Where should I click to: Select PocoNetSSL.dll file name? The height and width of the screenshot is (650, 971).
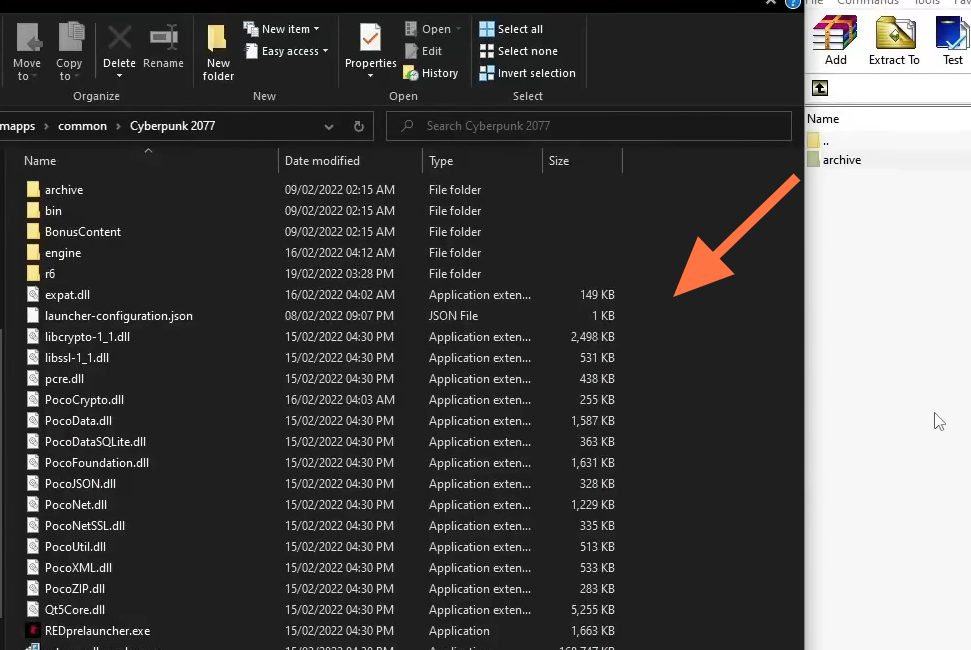tap(85, 526)
